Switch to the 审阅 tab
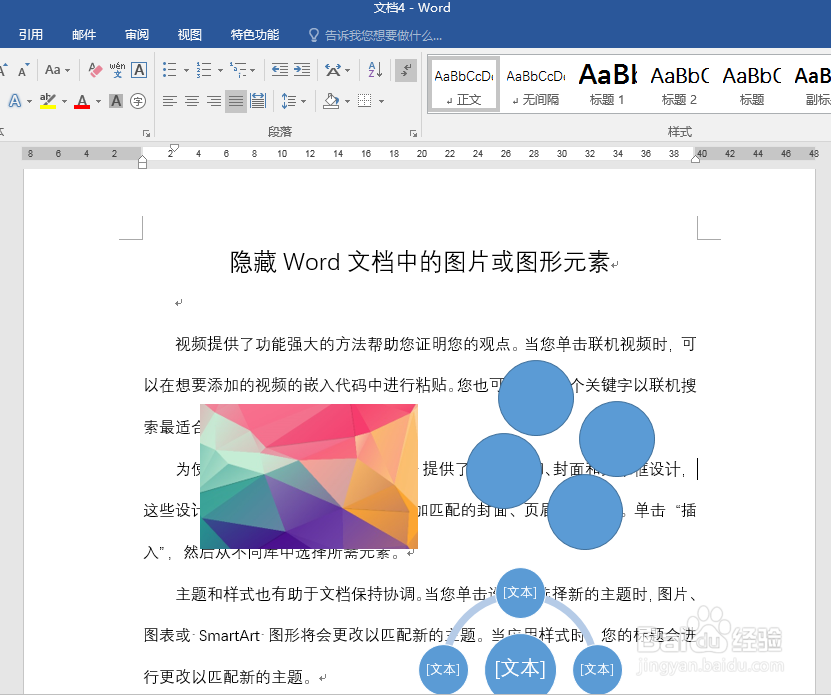Image resolution: width=831 pixels, height=695 pixels. coord(137,35)
